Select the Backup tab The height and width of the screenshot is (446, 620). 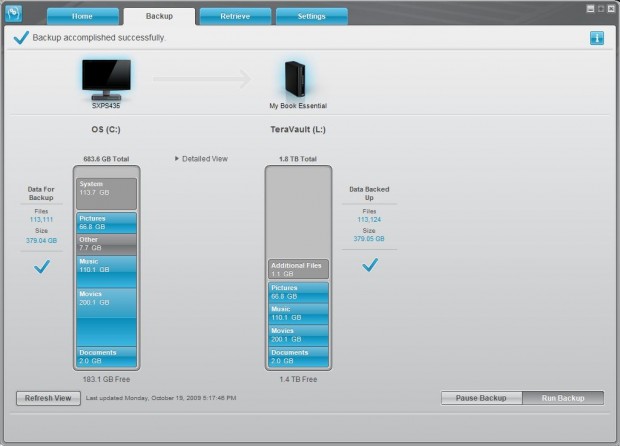(159, 16)
